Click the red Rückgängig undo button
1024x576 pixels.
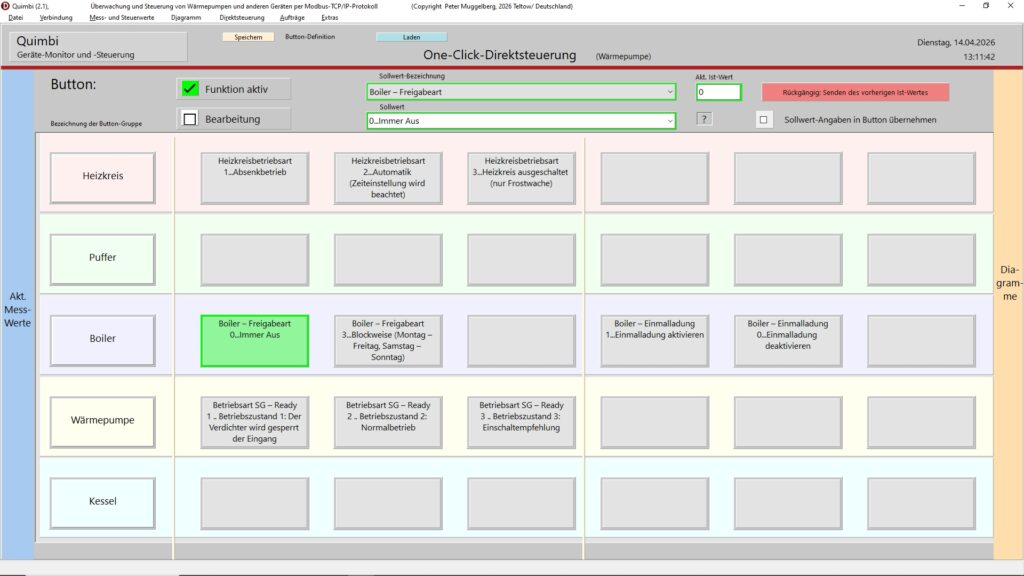pos(855,92)
